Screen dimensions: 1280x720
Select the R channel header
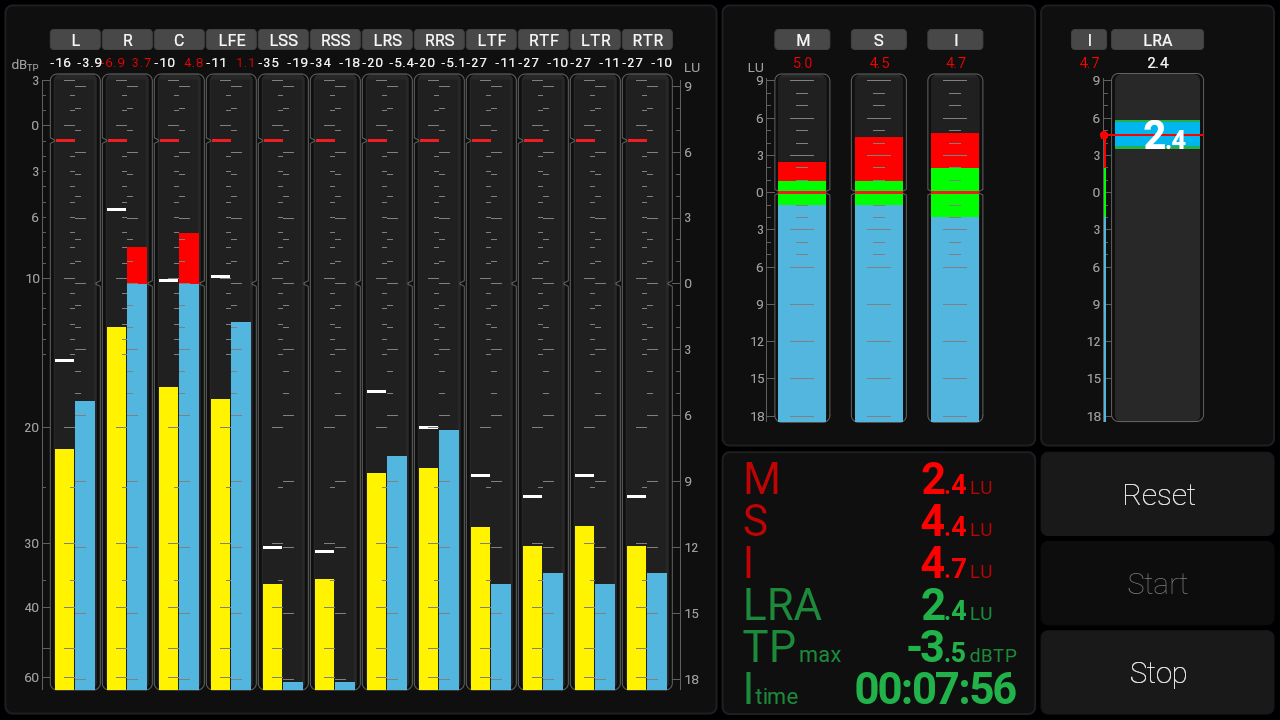coord(128,40)
